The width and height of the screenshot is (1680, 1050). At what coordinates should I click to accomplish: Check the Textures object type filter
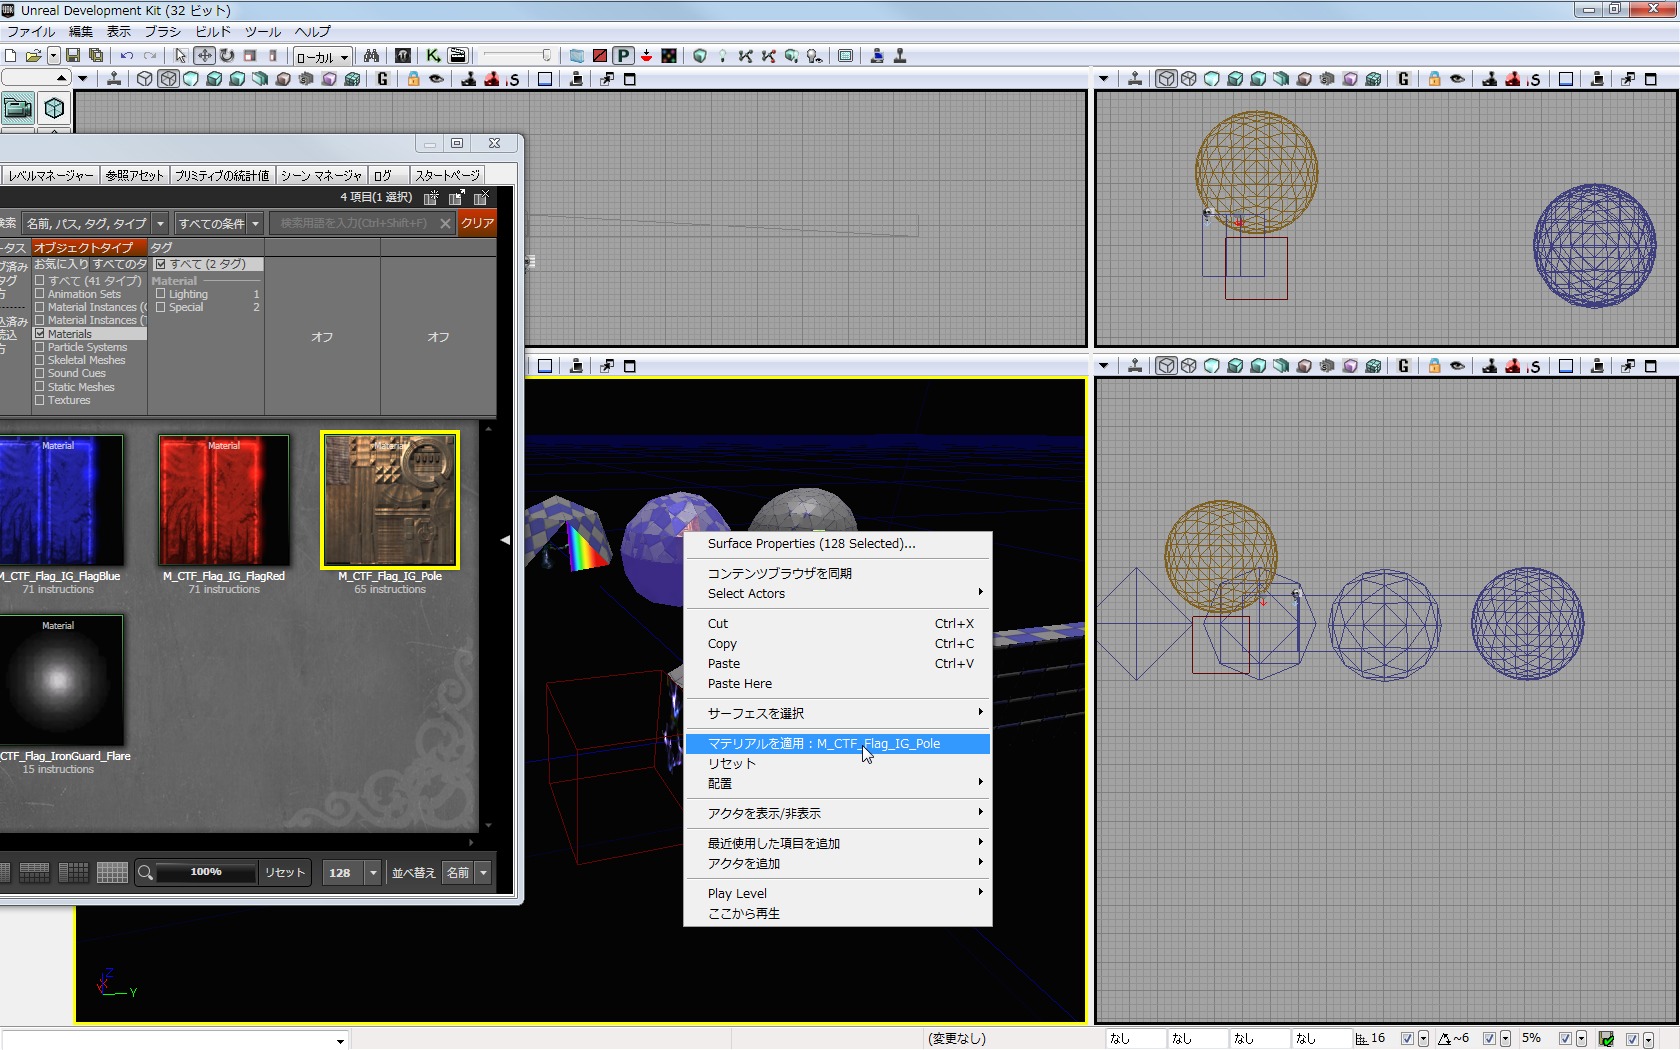[40, 400]
